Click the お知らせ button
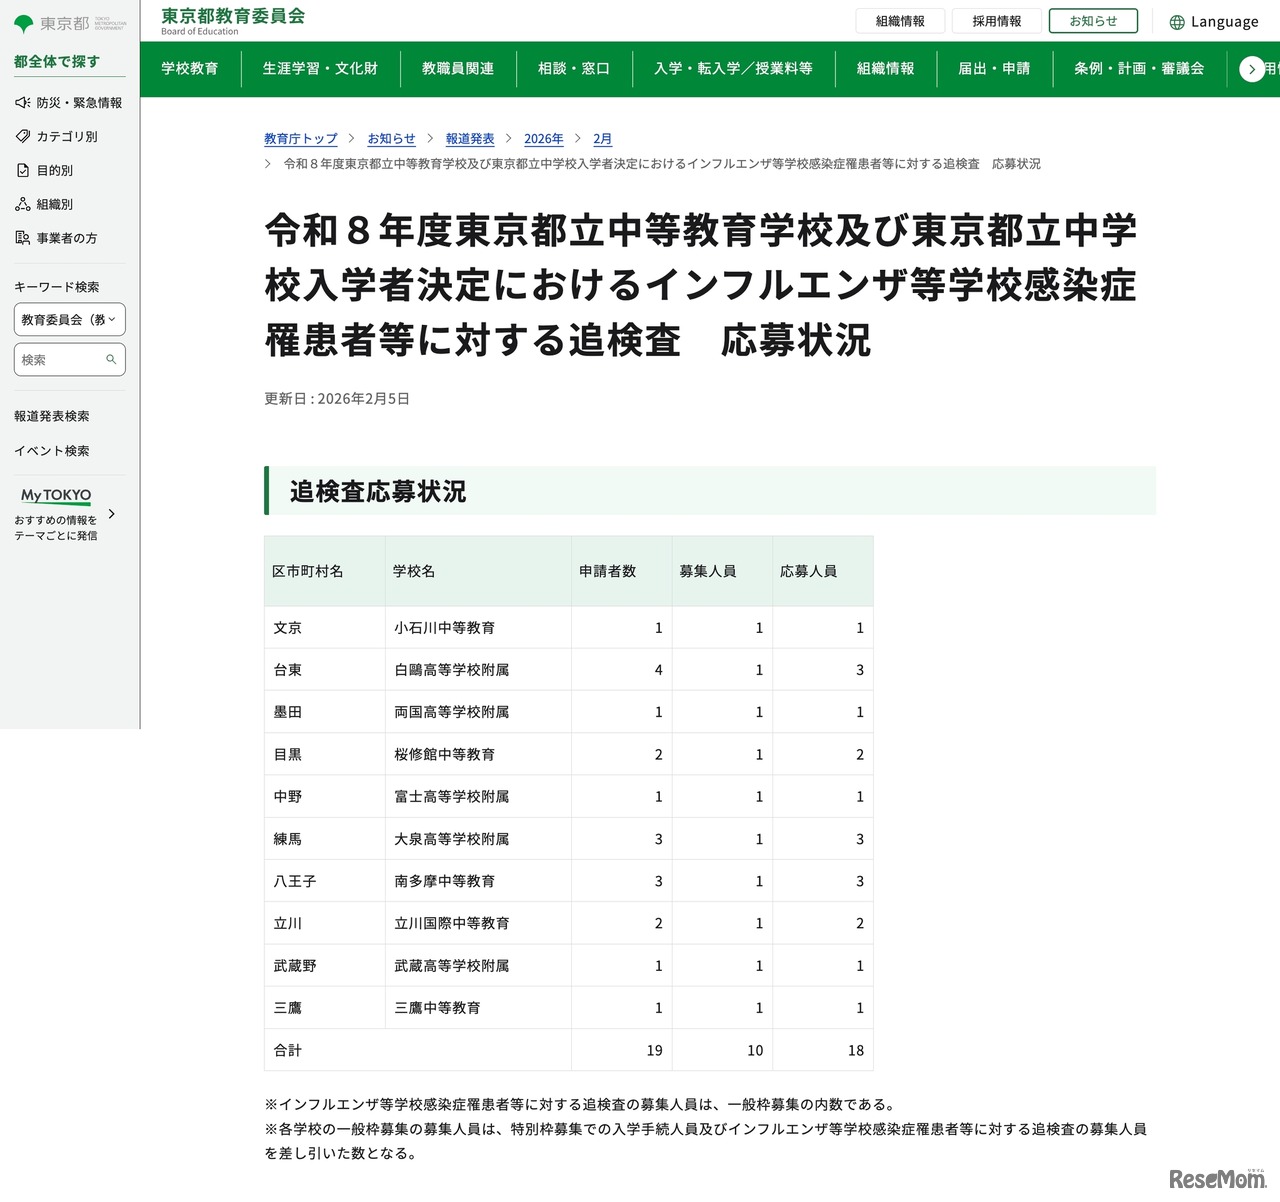This screenshot has width=1280, height=1202. [1092, 20]
